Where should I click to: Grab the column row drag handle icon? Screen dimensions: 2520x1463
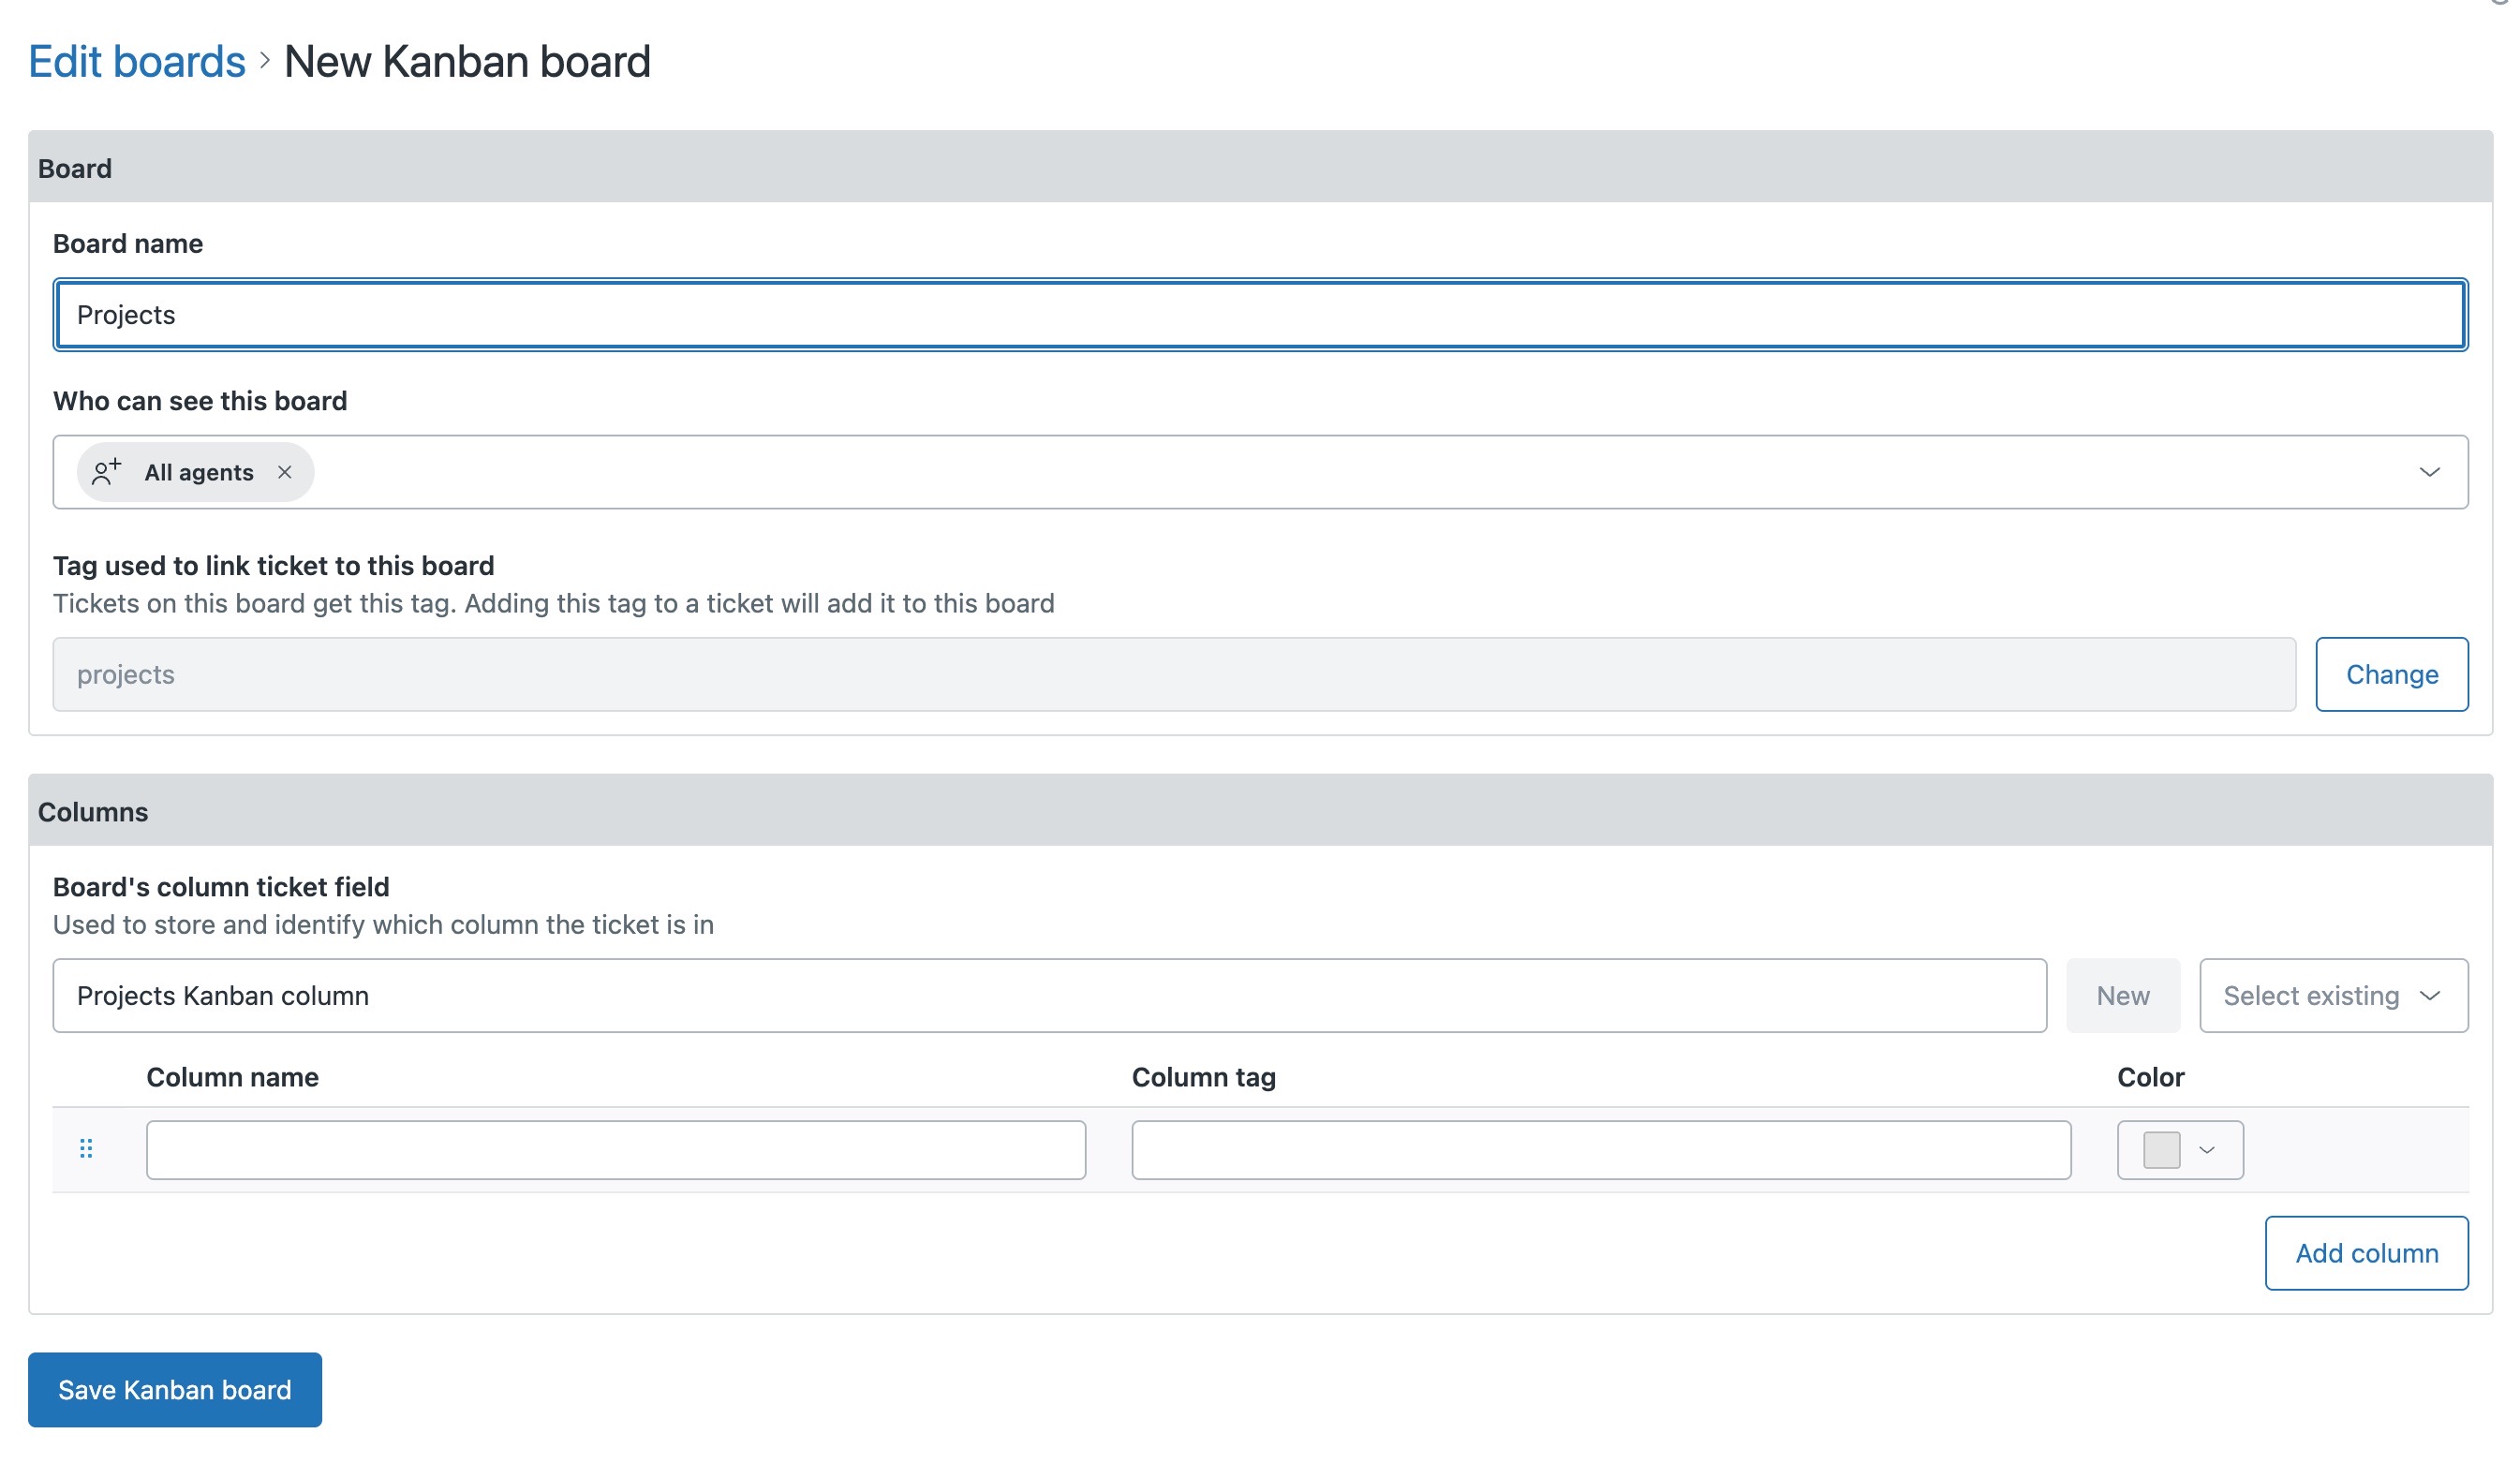[x=86, y=1149]
